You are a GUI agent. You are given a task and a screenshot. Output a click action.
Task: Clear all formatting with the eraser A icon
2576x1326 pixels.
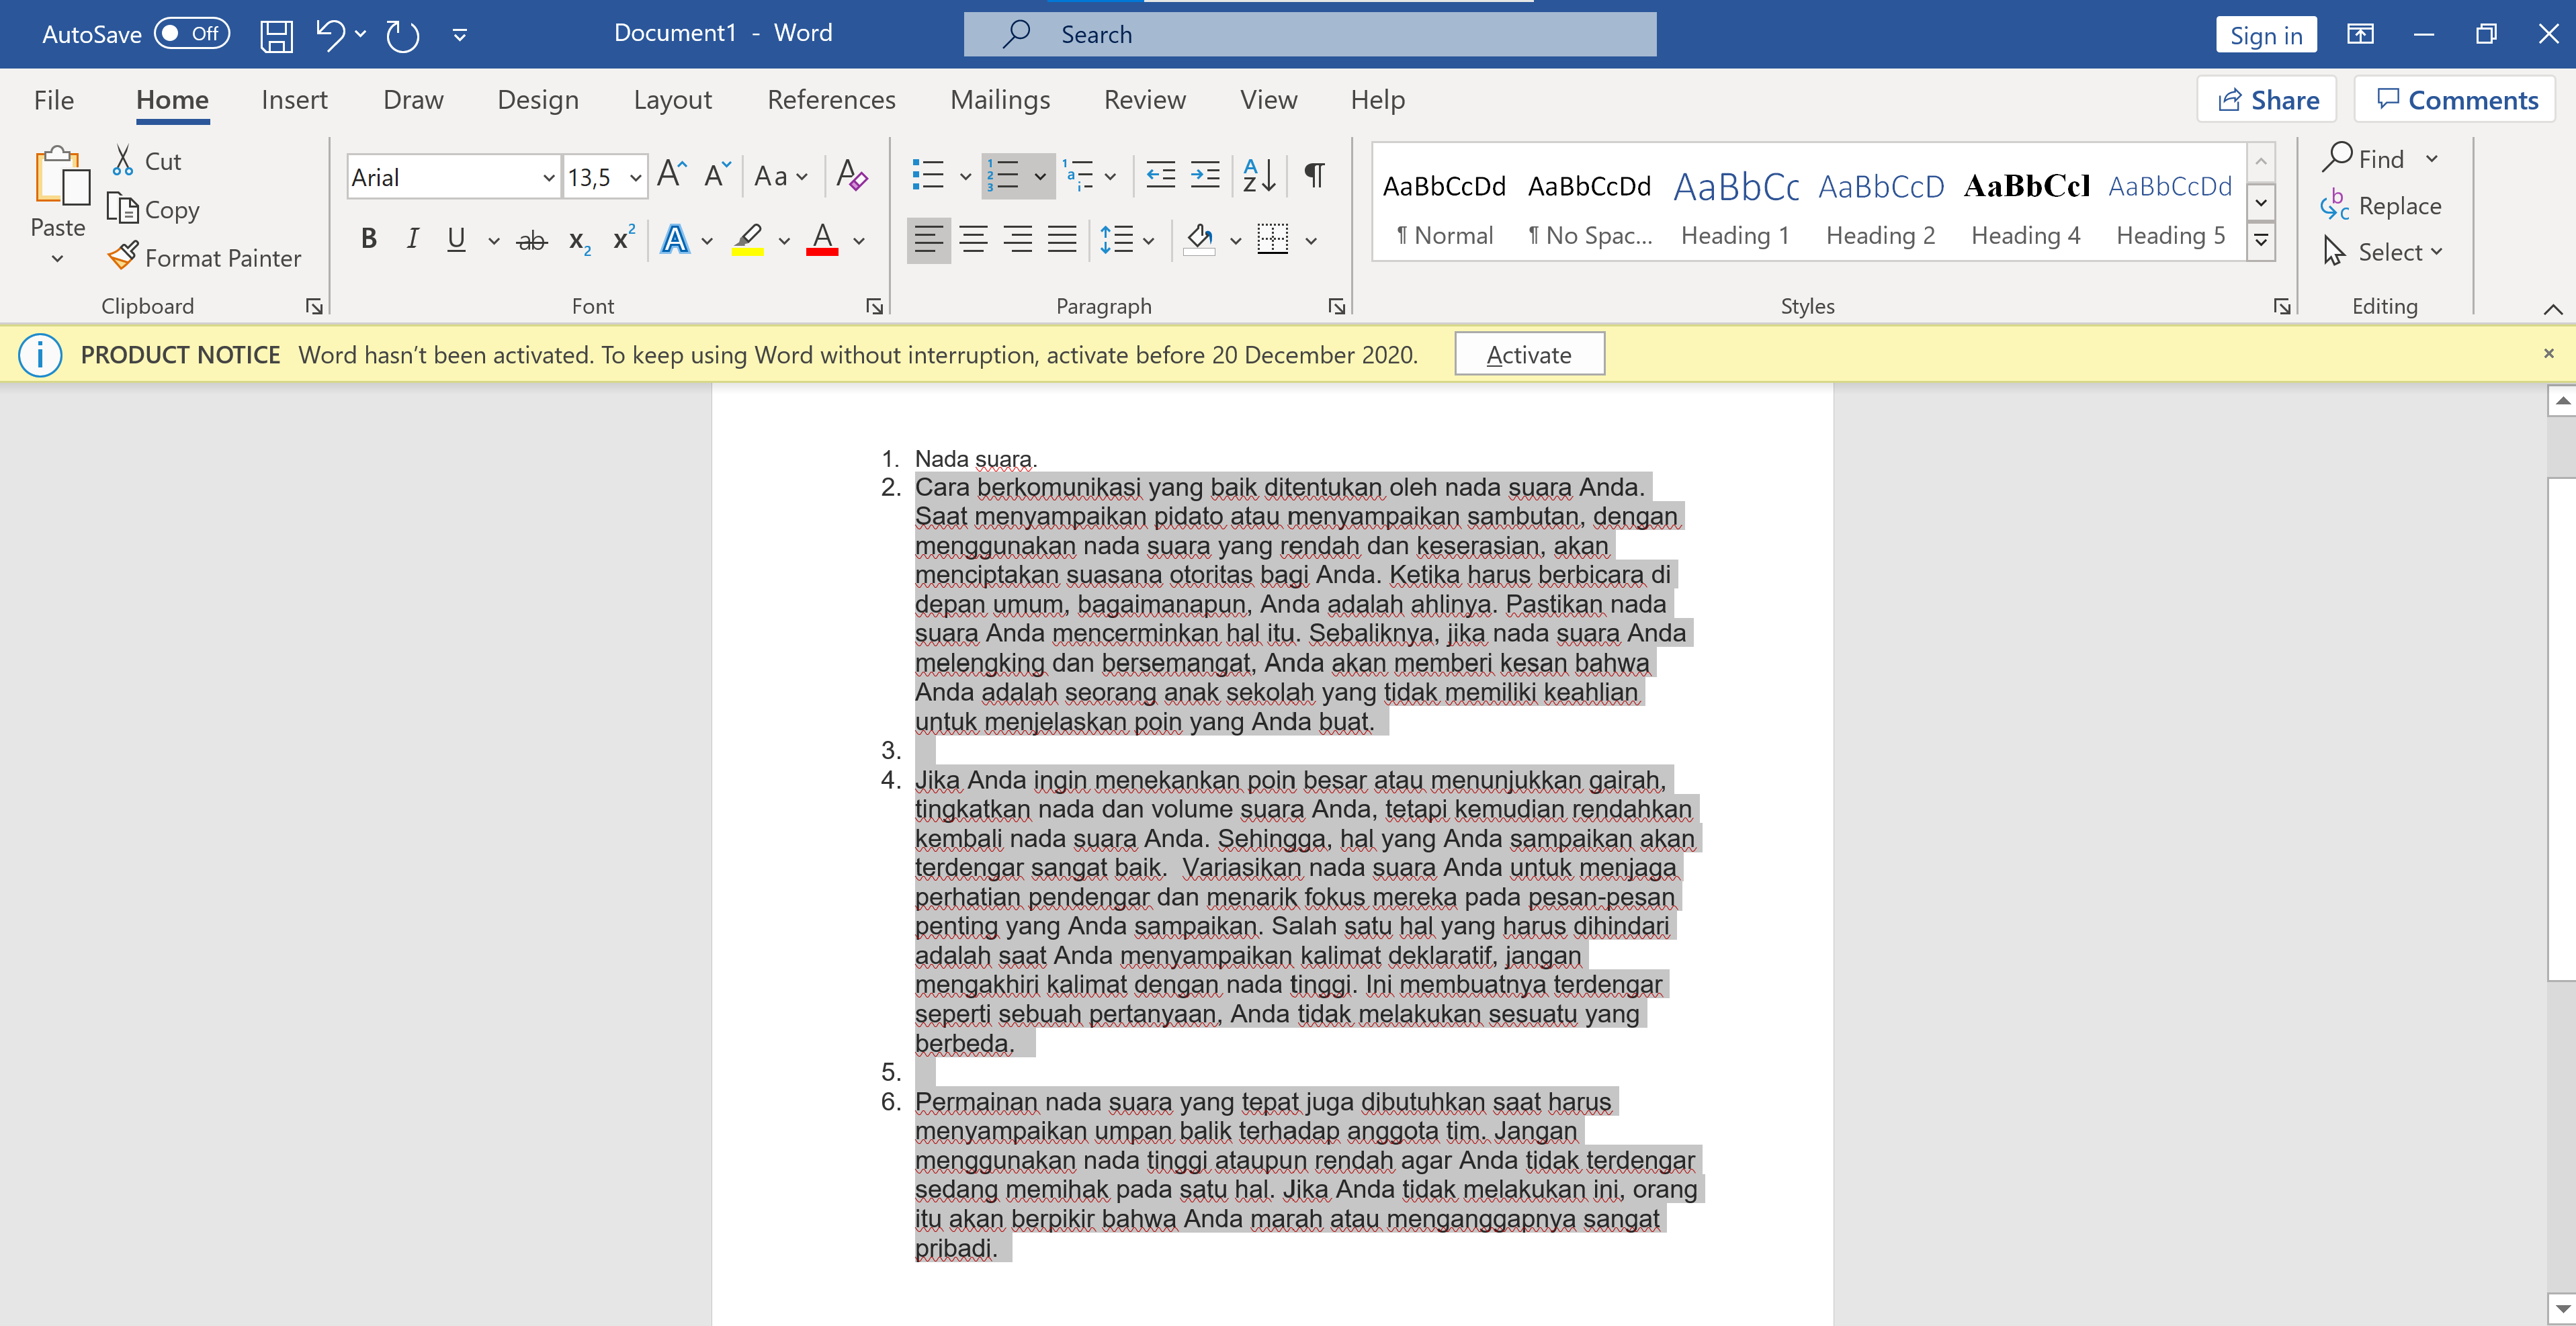851,176
